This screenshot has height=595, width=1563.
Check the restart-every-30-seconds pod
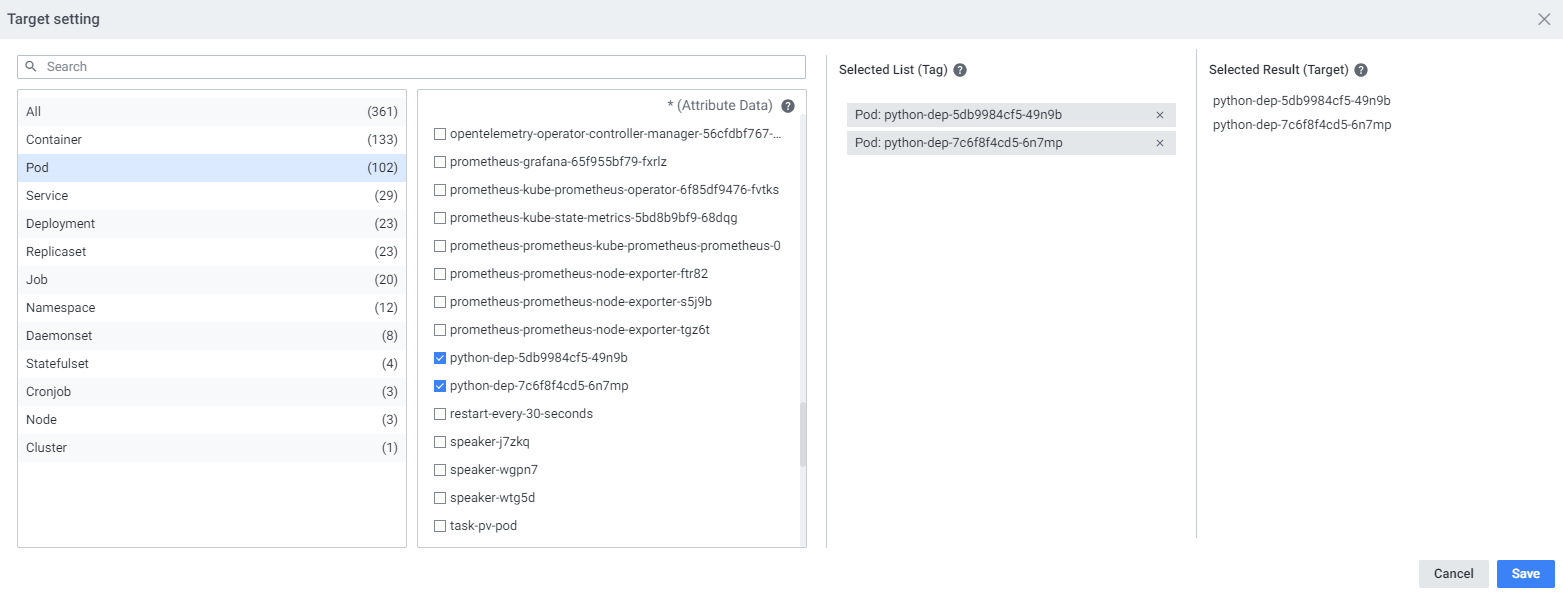(x=440, y=414)
